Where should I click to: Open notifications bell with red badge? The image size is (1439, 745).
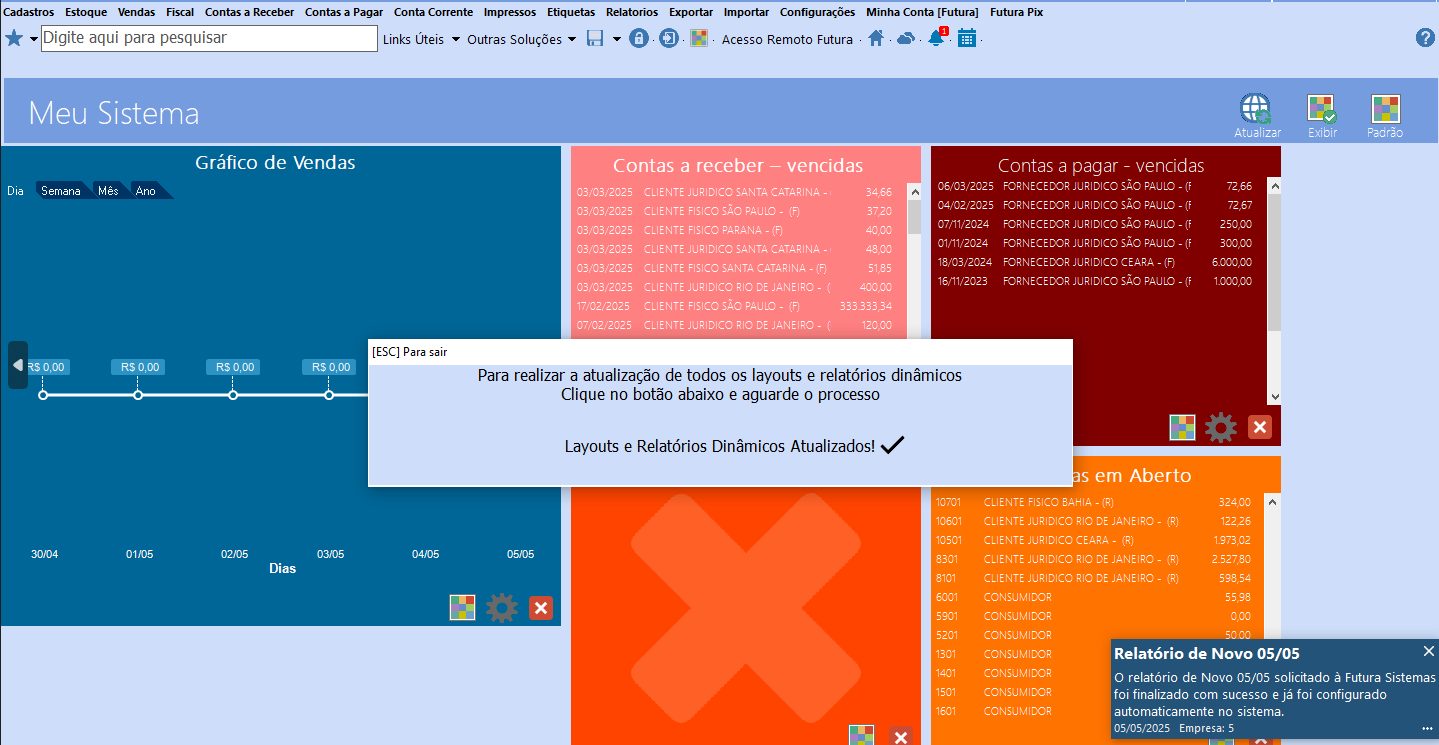937,38
